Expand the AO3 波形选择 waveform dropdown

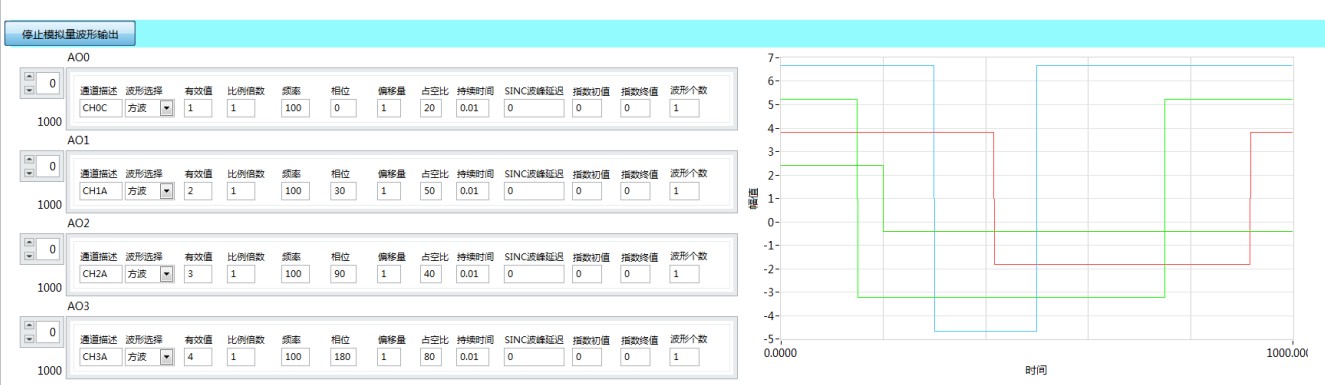[x=166, y=357]
